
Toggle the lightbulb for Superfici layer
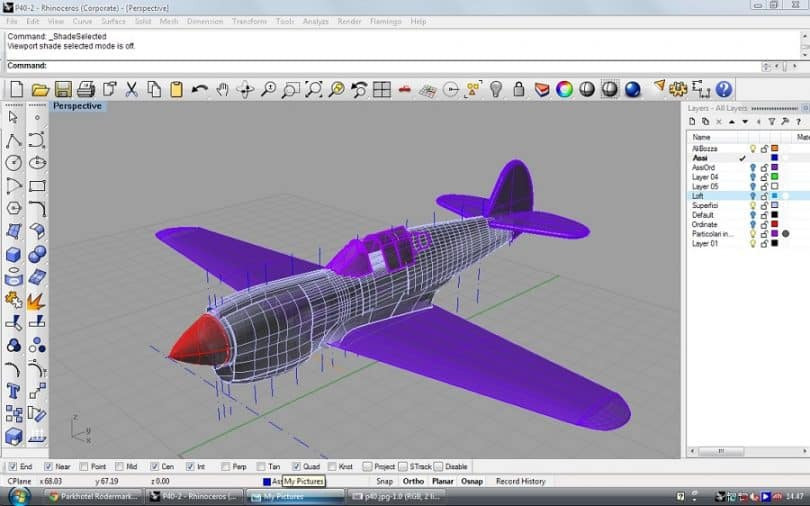pyautogui.click(x=753, y=205)
